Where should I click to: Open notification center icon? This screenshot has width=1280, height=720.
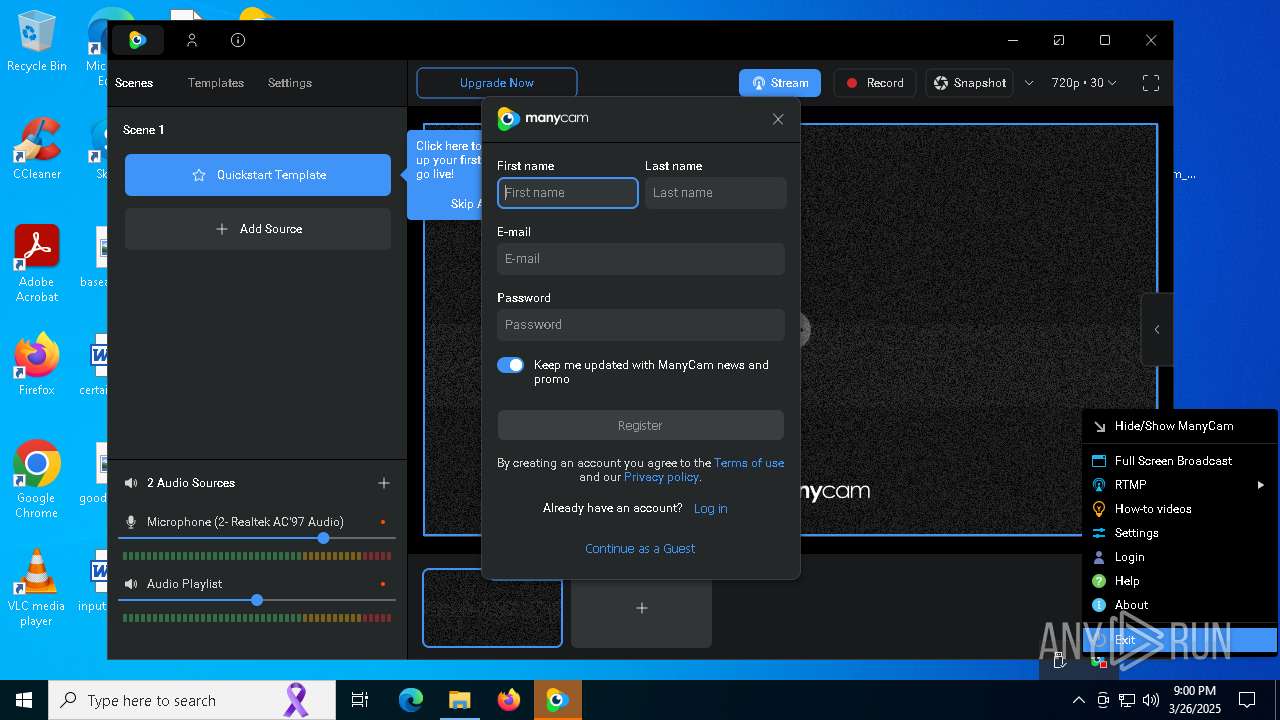(x=1247, y=700)
